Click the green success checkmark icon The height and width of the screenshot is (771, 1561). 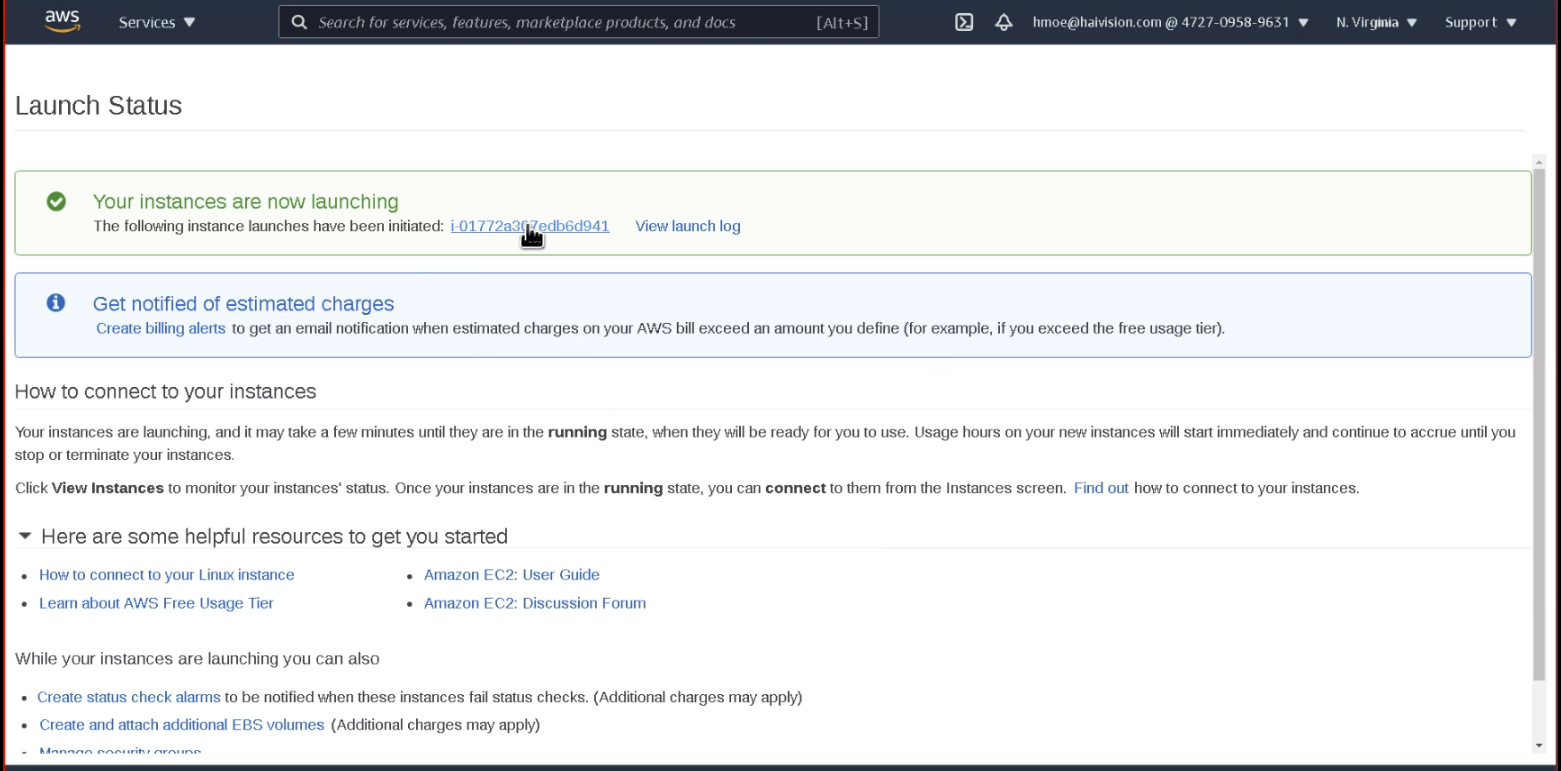(57, 202)
